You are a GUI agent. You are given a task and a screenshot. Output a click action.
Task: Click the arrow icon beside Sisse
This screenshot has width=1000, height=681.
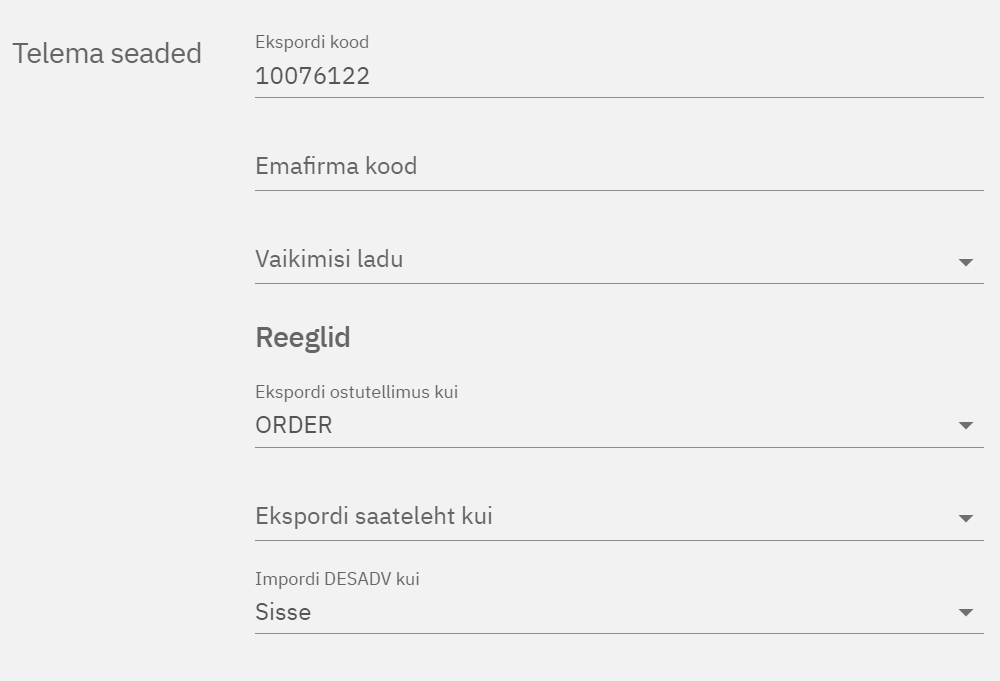[965, 613]
